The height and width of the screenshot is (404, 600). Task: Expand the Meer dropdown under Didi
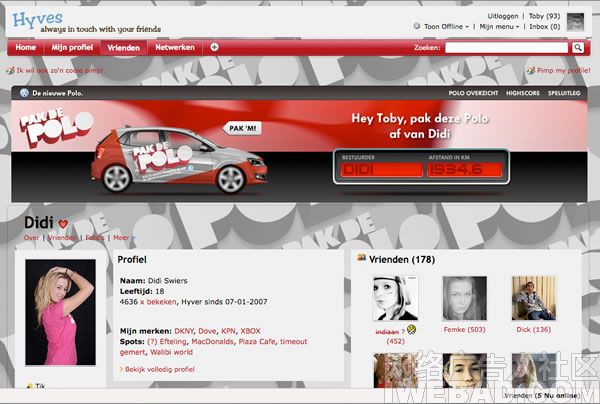pyautogui.click(x=124, y=238)
